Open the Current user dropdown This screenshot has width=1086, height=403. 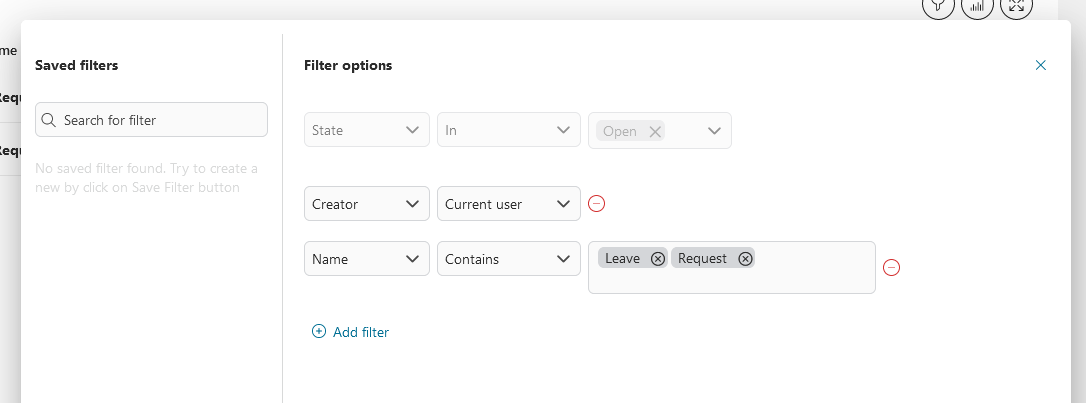(x=508, y=204)
